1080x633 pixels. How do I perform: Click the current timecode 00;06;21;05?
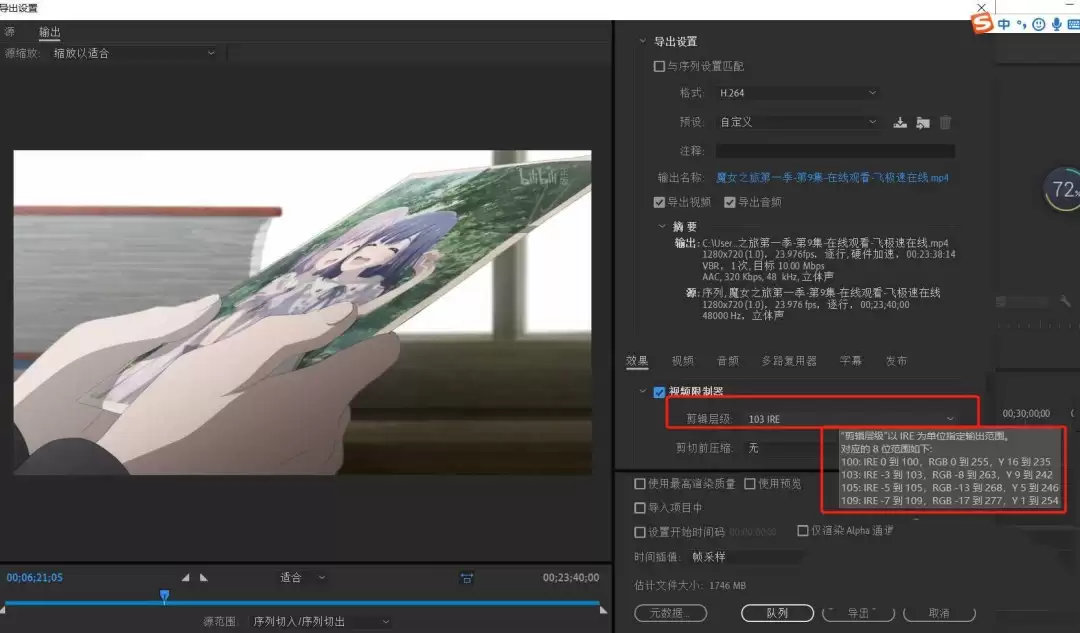pyautogui.click(x=34, y=577)
